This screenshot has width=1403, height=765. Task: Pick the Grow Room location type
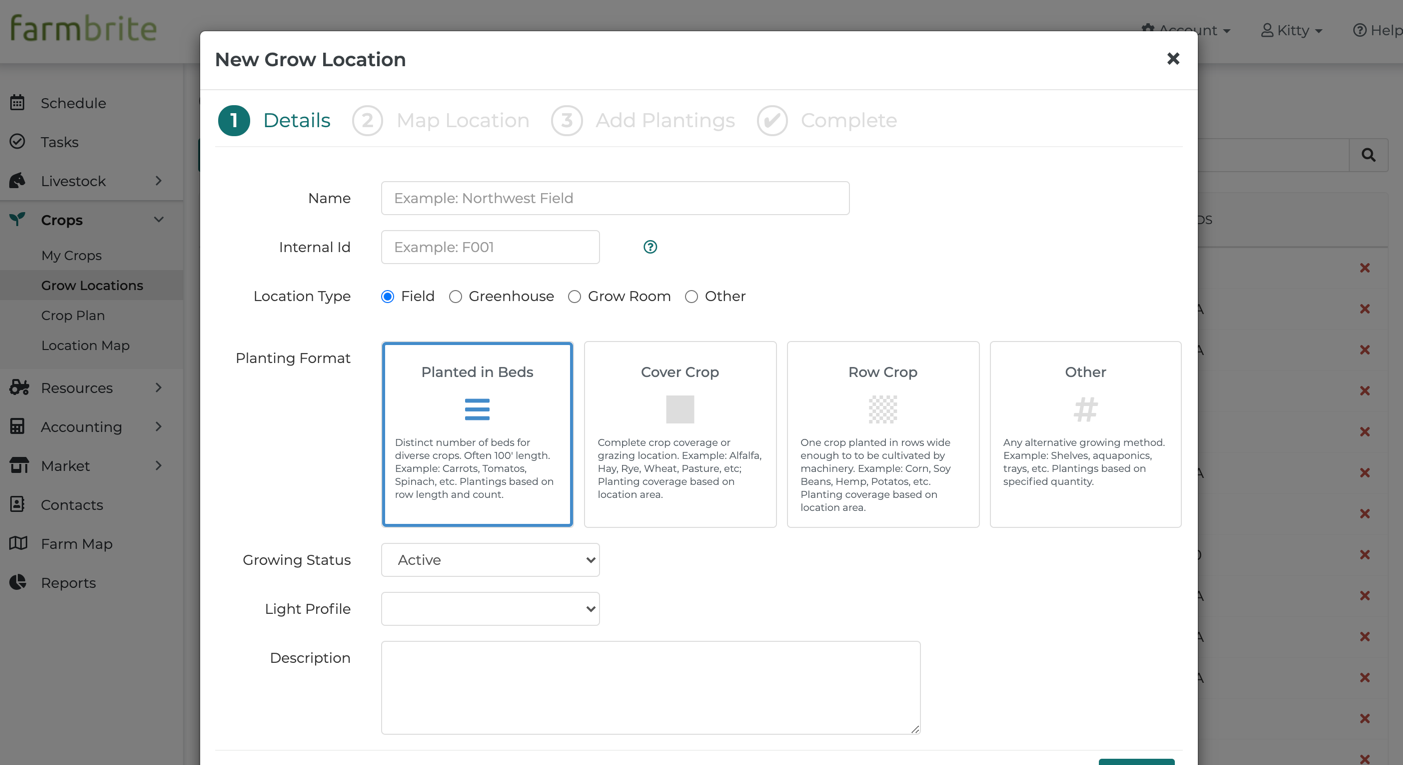coord(575,297)
